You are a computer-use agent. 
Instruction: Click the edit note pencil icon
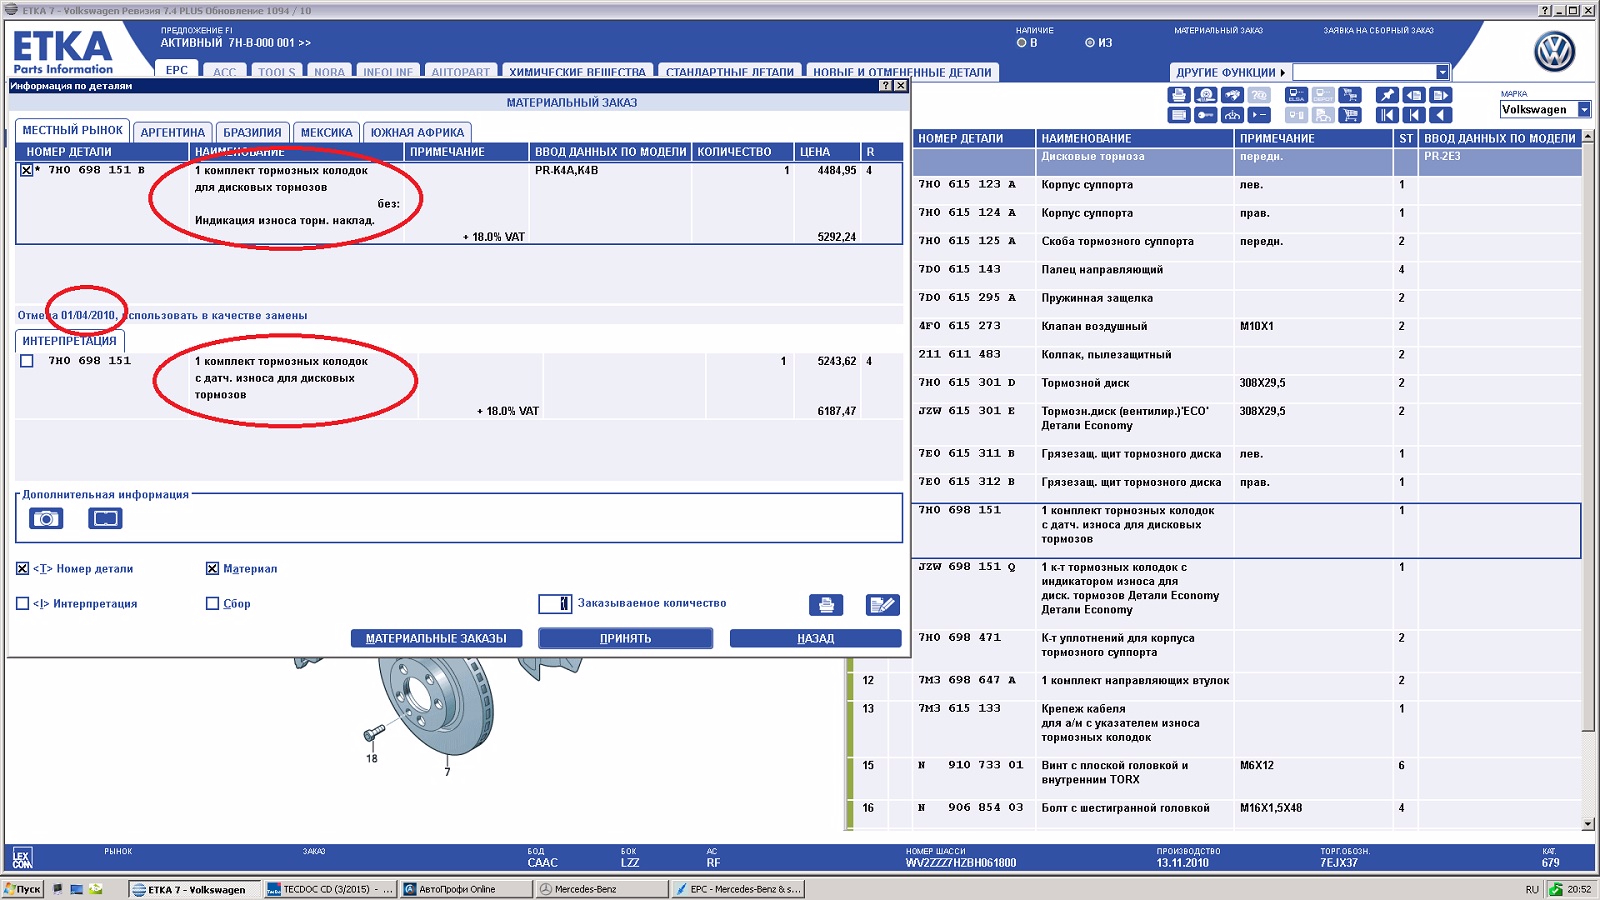(882, 605)
